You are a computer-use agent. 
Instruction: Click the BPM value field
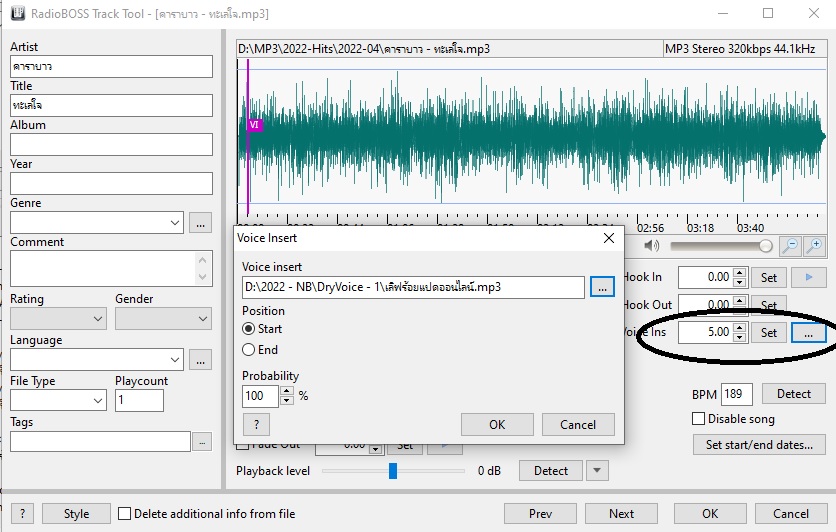736,394
